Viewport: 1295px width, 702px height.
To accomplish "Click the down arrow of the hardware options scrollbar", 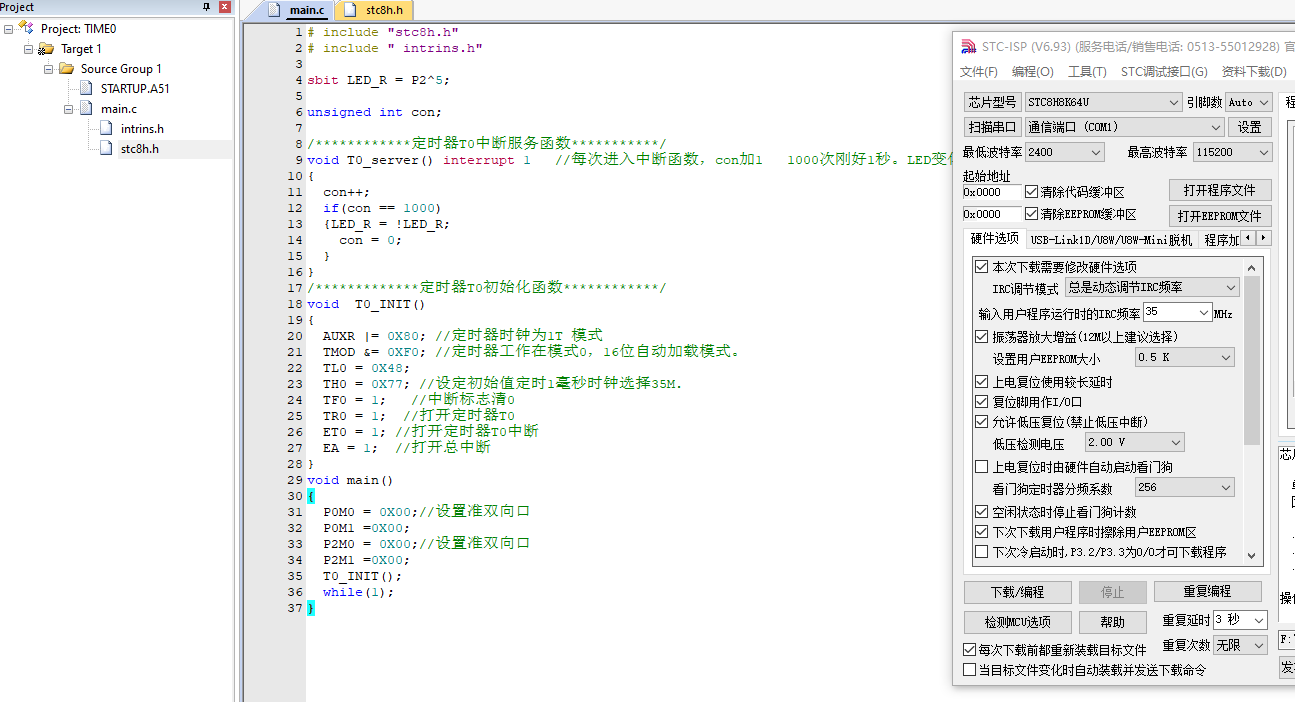I will pyautogui.click(x=1252, y=554).
